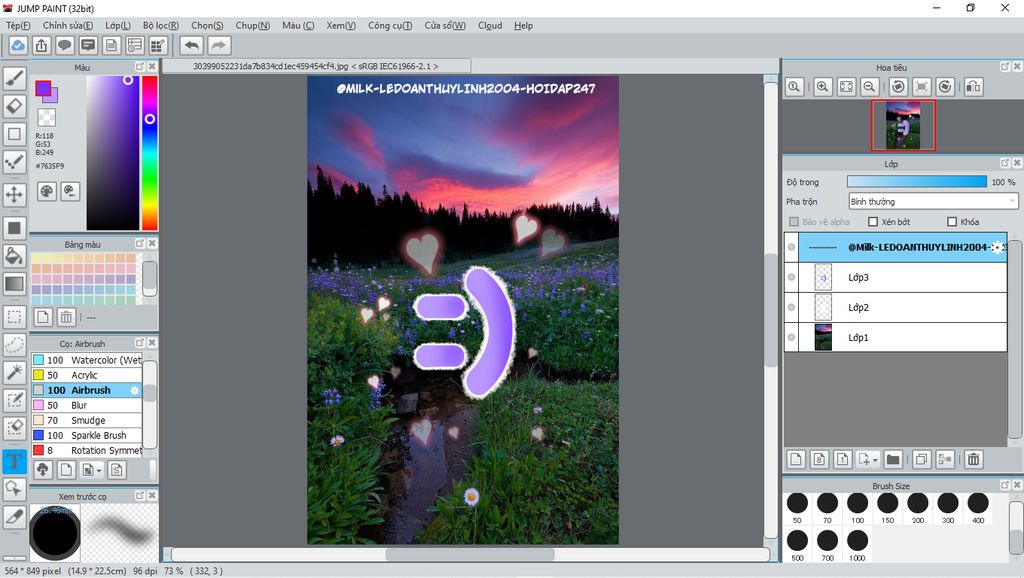Open the add-layer dropdown arrow
The height and width of the screenshot is (578, 1024).
coord(875,460)
